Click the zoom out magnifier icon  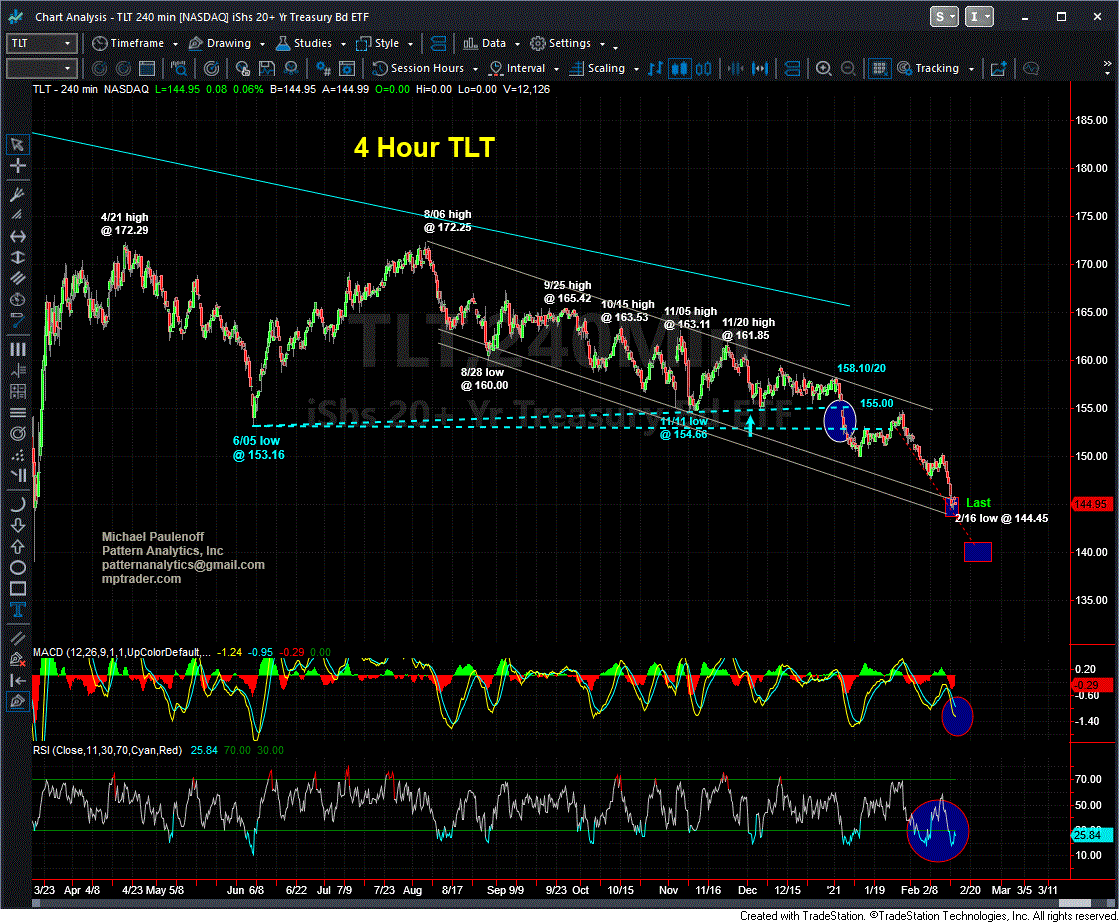click(x=848, y=69)
